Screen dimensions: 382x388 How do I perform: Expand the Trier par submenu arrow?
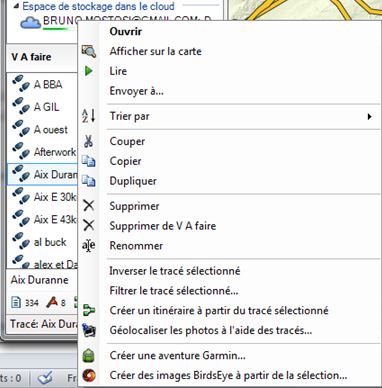point(369,116)
